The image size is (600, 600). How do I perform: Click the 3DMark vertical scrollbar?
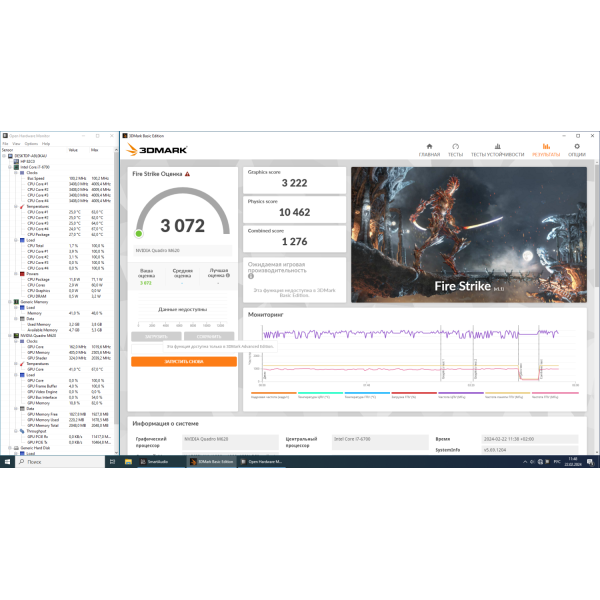tap(597, 226)
